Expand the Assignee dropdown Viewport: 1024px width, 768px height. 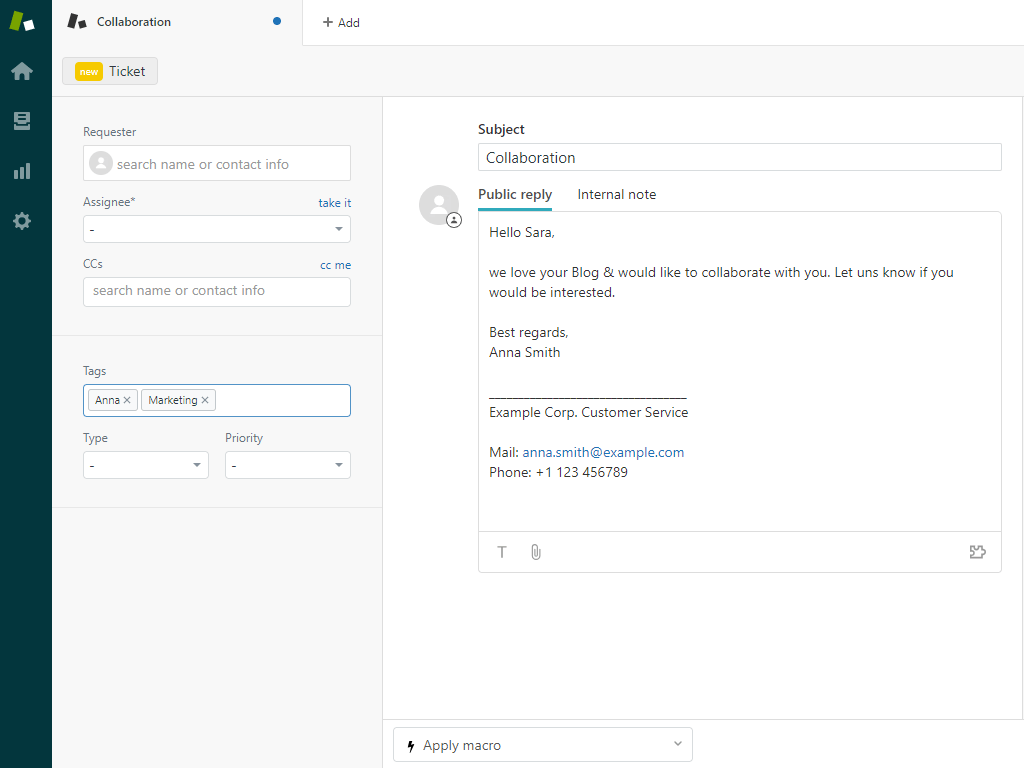[217, 229]
